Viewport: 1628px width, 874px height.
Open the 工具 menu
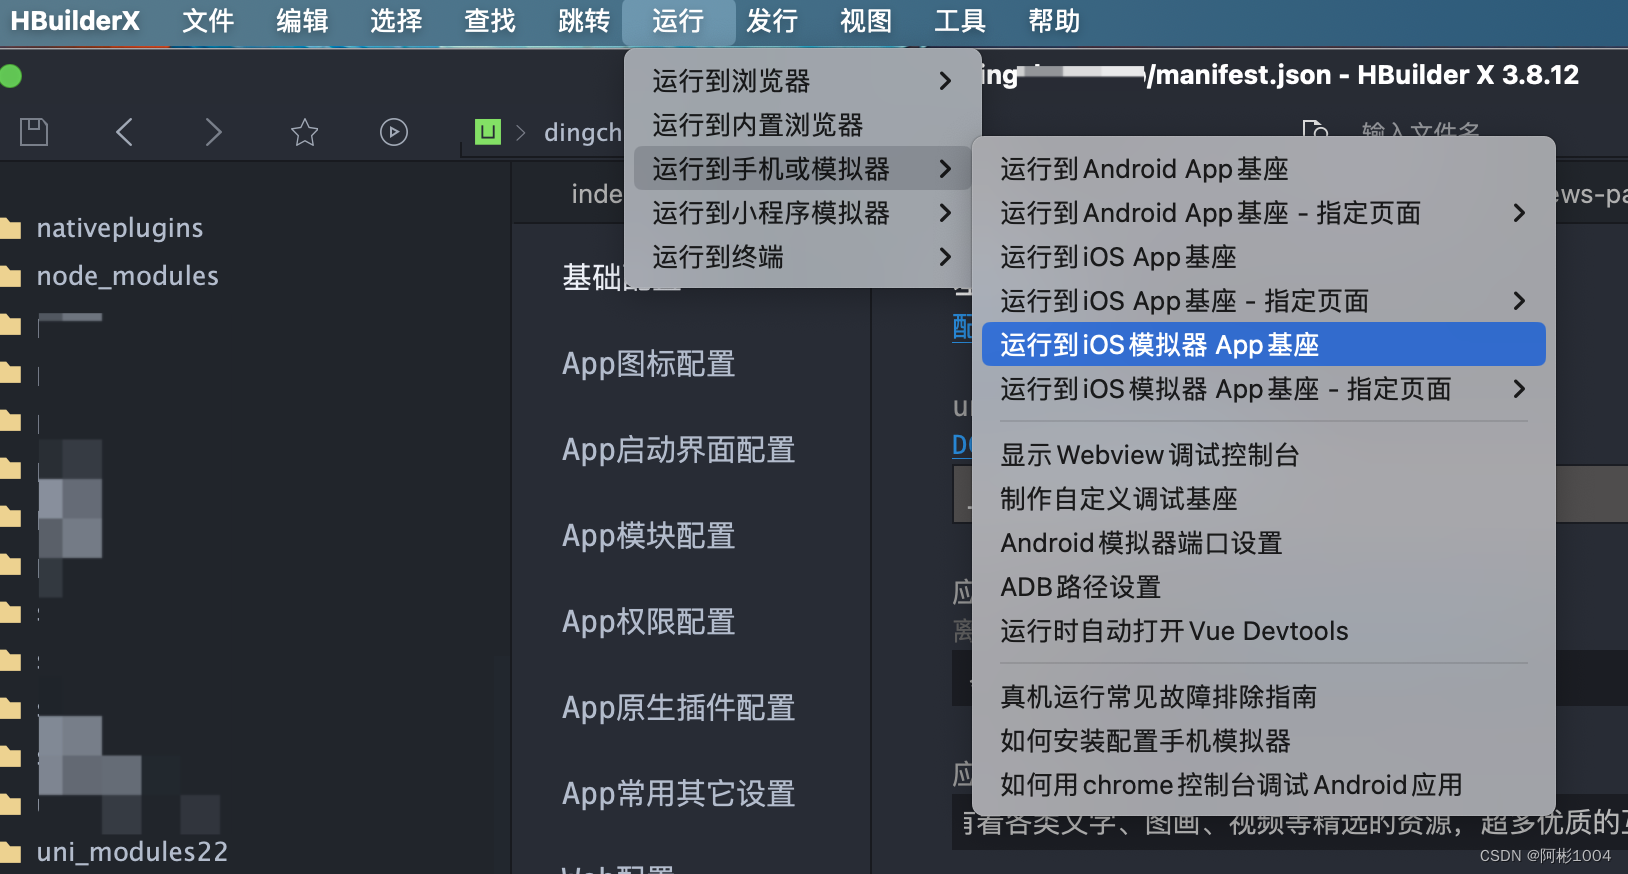point(960,21)
